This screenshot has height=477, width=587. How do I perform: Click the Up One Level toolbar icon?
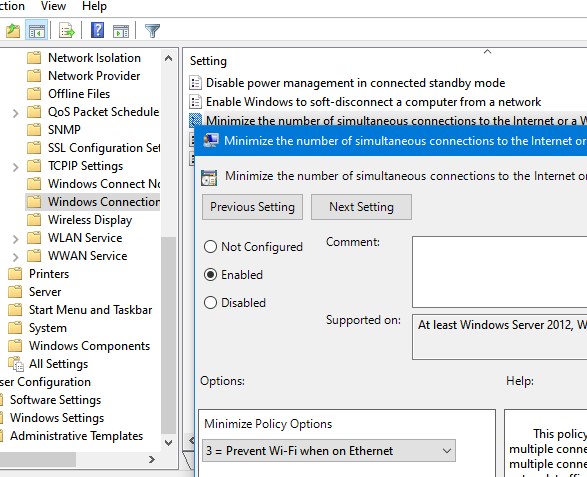tap(13, 31)
